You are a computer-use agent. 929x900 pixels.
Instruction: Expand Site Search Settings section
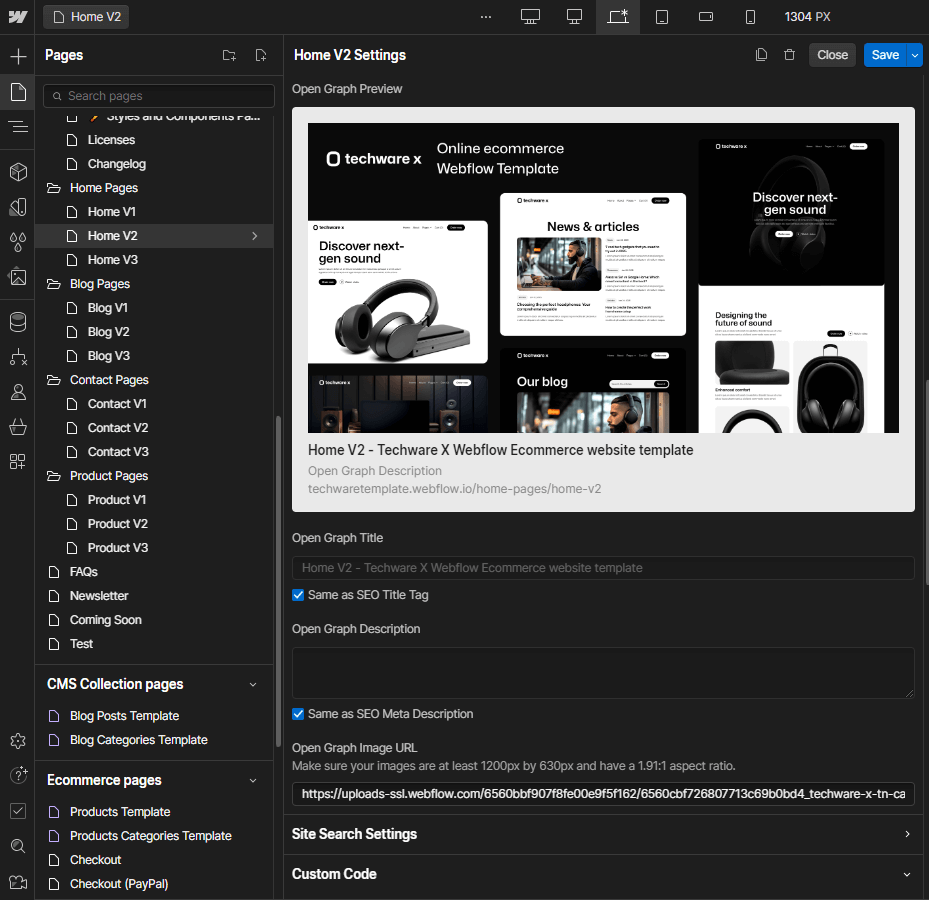(x=907, y=834)
